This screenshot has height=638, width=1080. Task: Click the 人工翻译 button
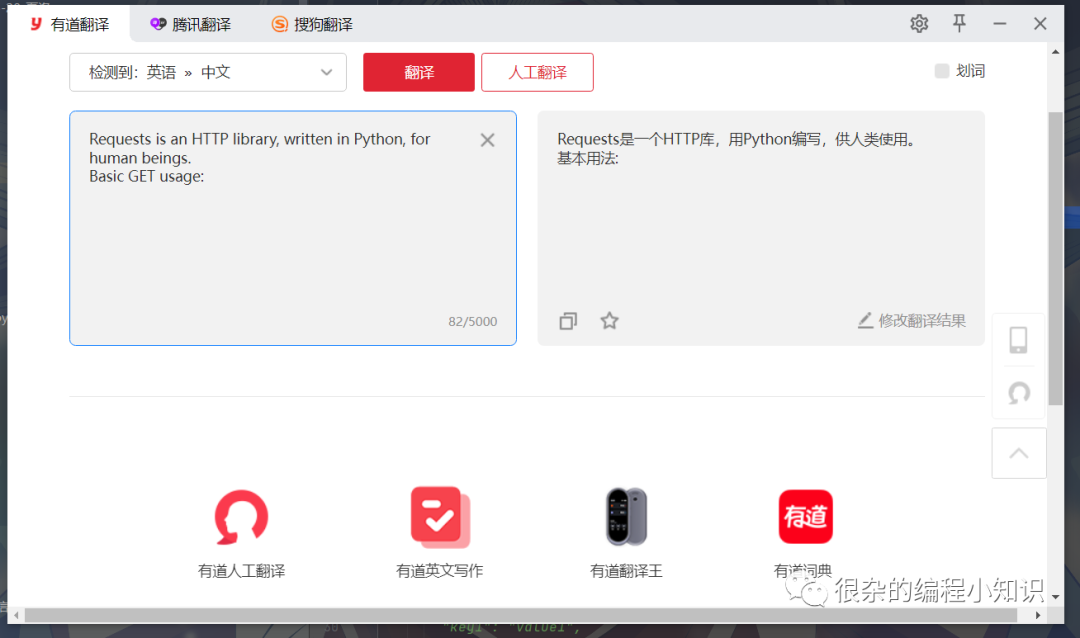[x=537, y=72]
